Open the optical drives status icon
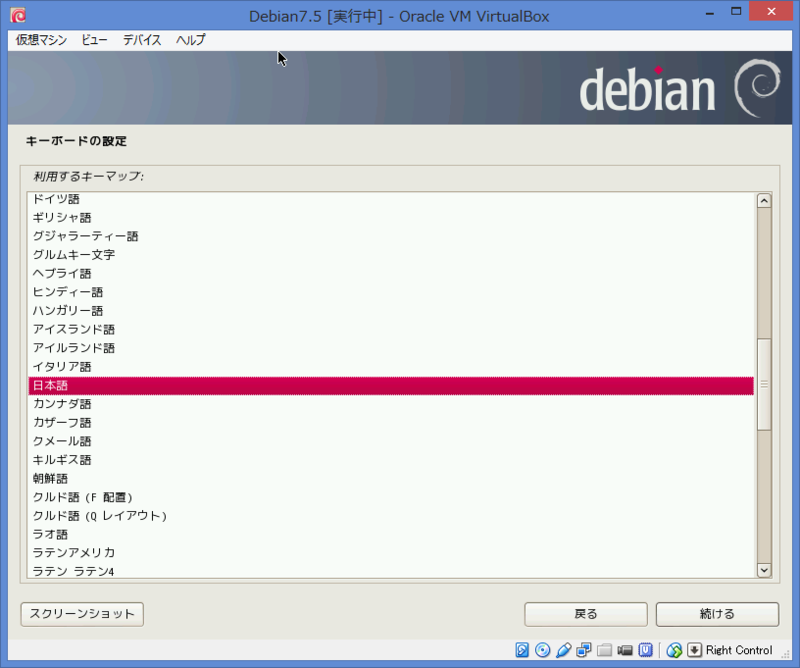Image resolution: width=800 pixels, height=668 pixels. 543,650
